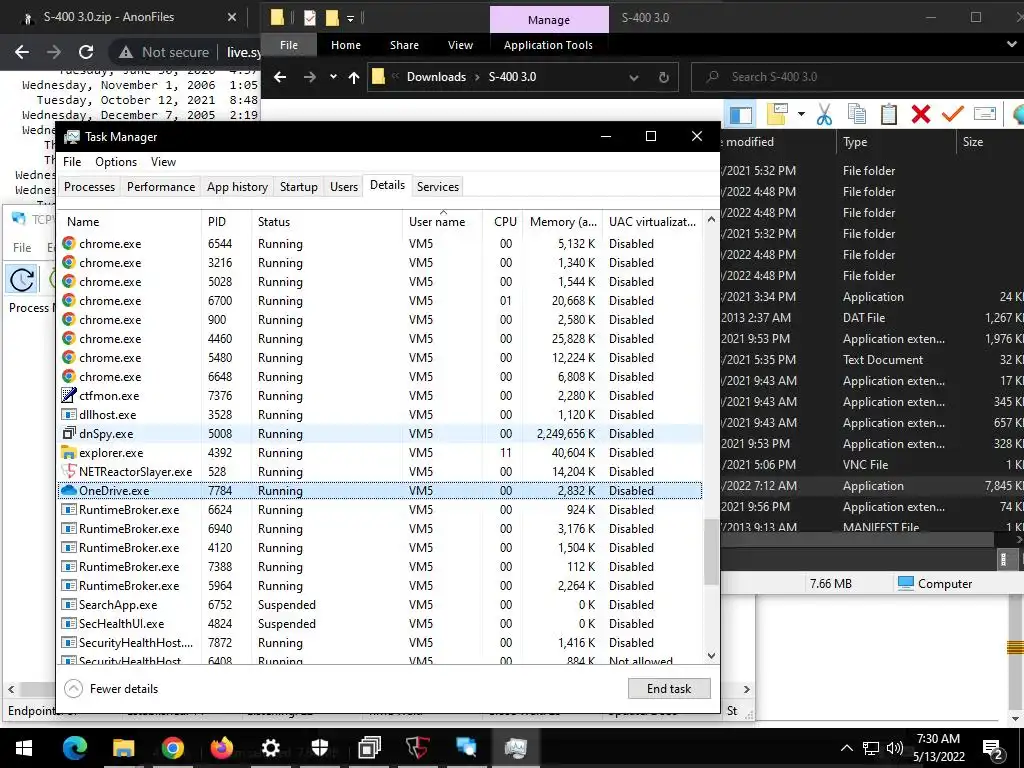Switch to the Users tab
Viewport: 1024px width, 768px height.
click(x=344, y=187)
